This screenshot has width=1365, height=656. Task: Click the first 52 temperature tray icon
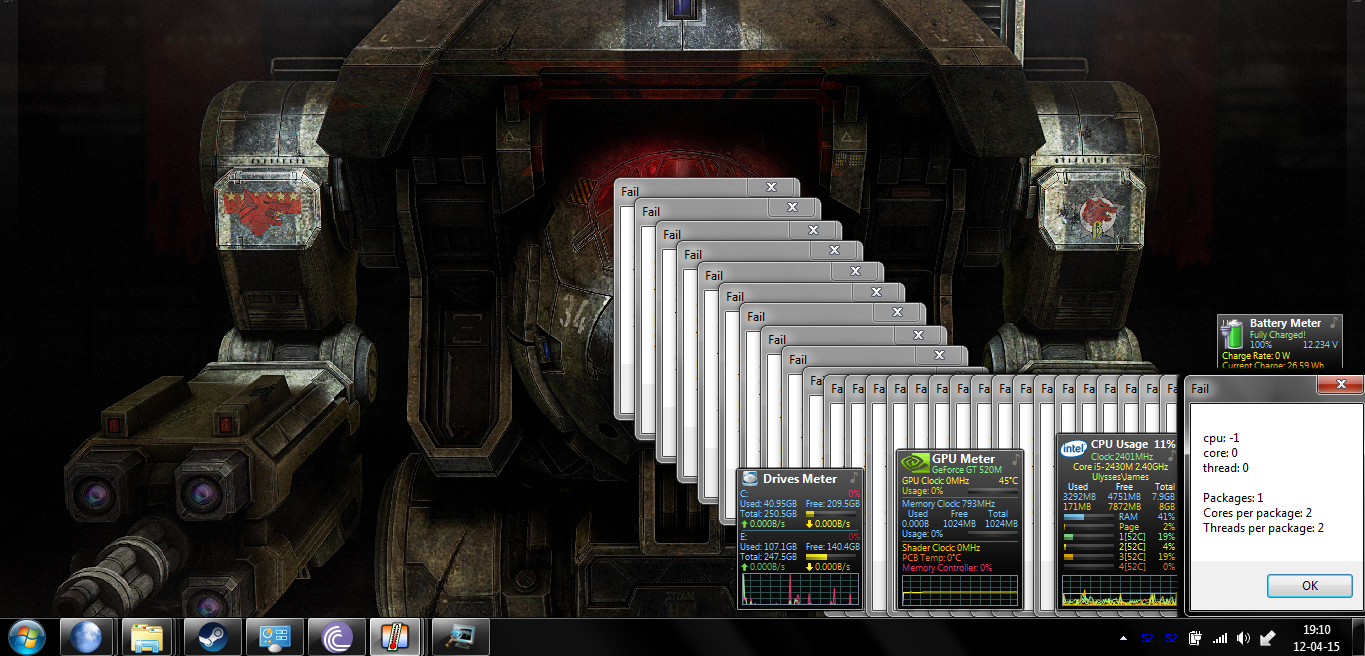point(1146,638)
